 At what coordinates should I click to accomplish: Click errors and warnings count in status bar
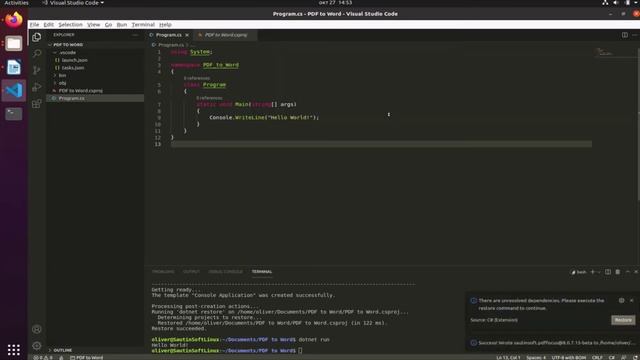(x=43, y=358)
